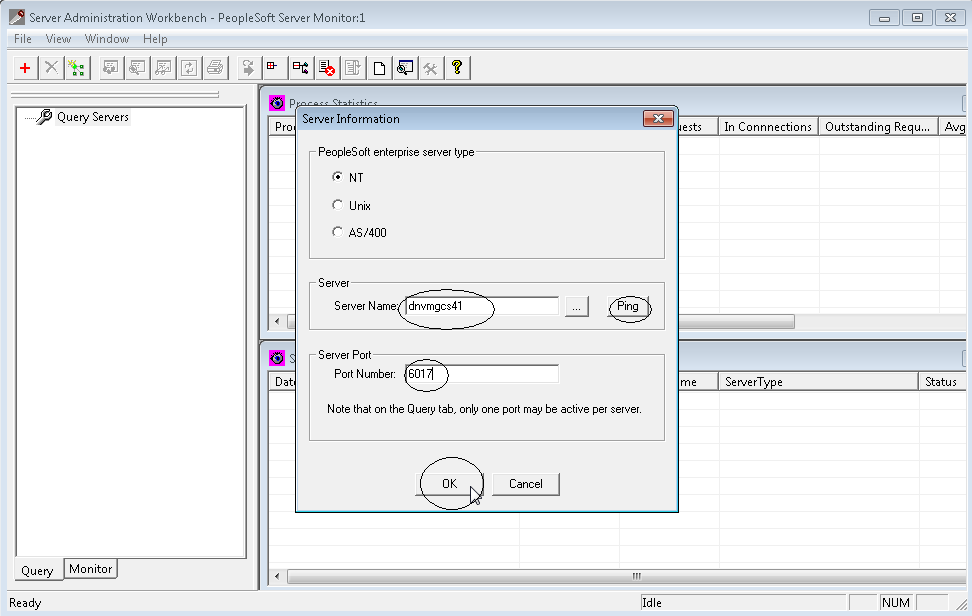Select the NT server type radio button
This screenshot has height=616, width=972.
click(x=337, y=177)
